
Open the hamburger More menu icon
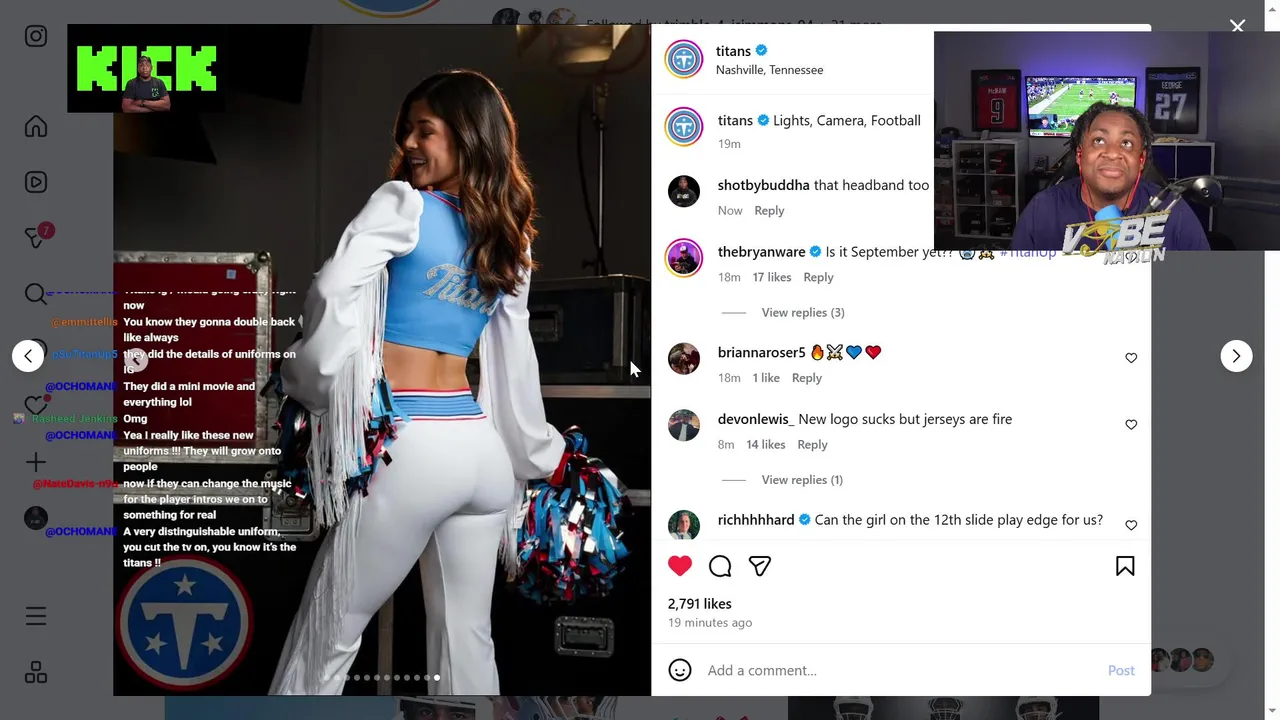point(36,616)
